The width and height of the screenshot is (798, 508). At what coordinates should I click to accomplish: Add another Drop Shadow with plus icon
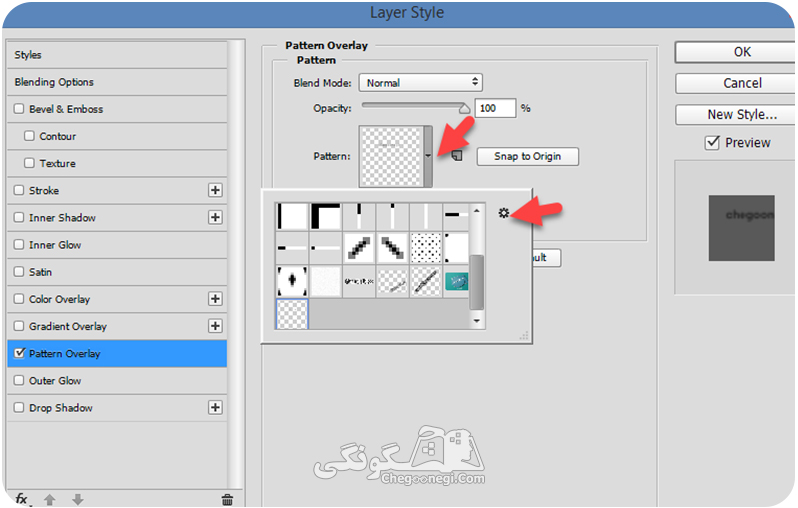[x=215, y=408]
